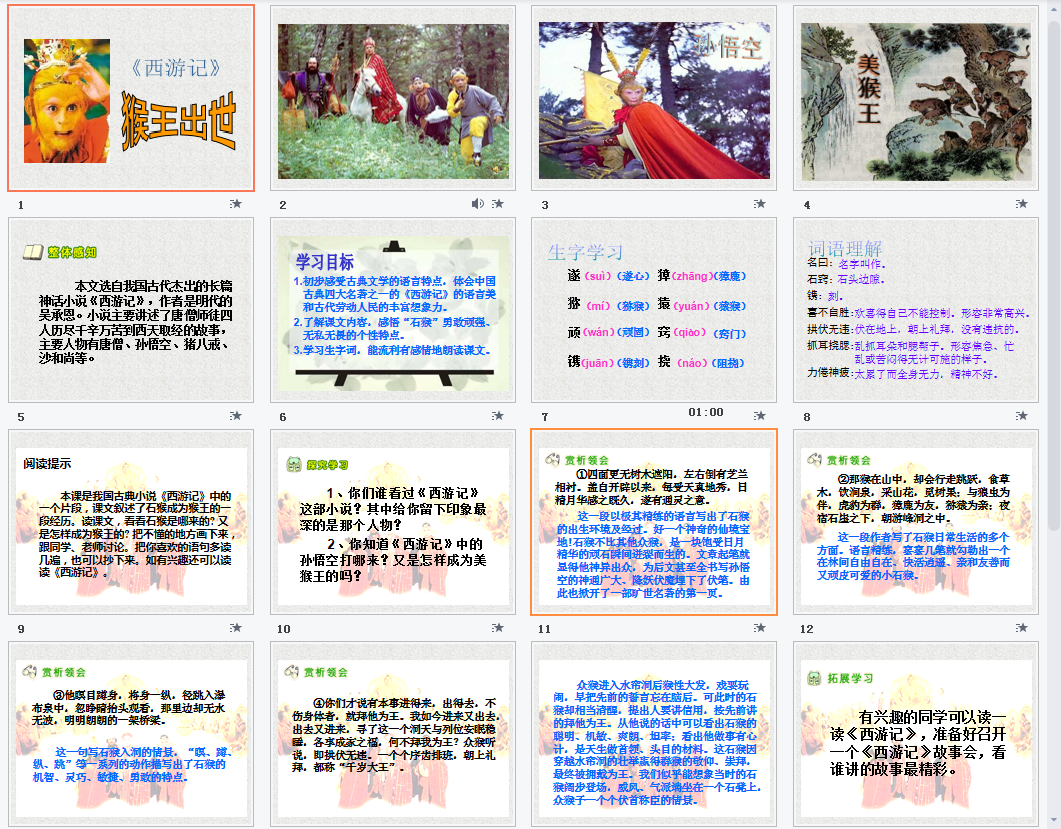Select the 生字学习 slide thumbnail
Viewport: 1061px width, 829px height.
pos(654,310)
